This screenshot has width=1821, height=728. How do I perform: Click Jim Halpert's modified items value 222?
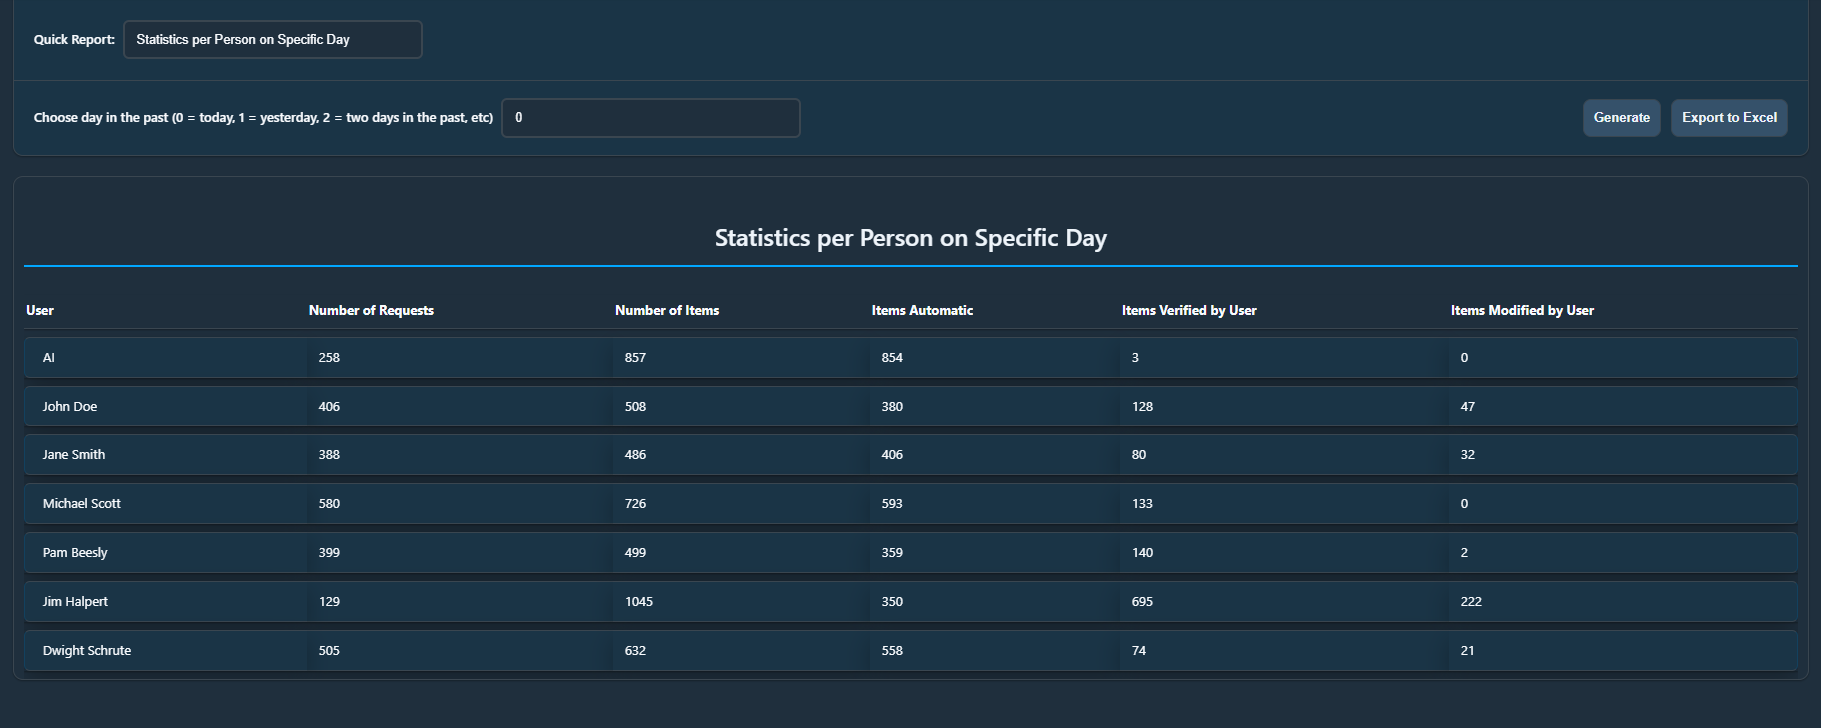[1471, 601]
